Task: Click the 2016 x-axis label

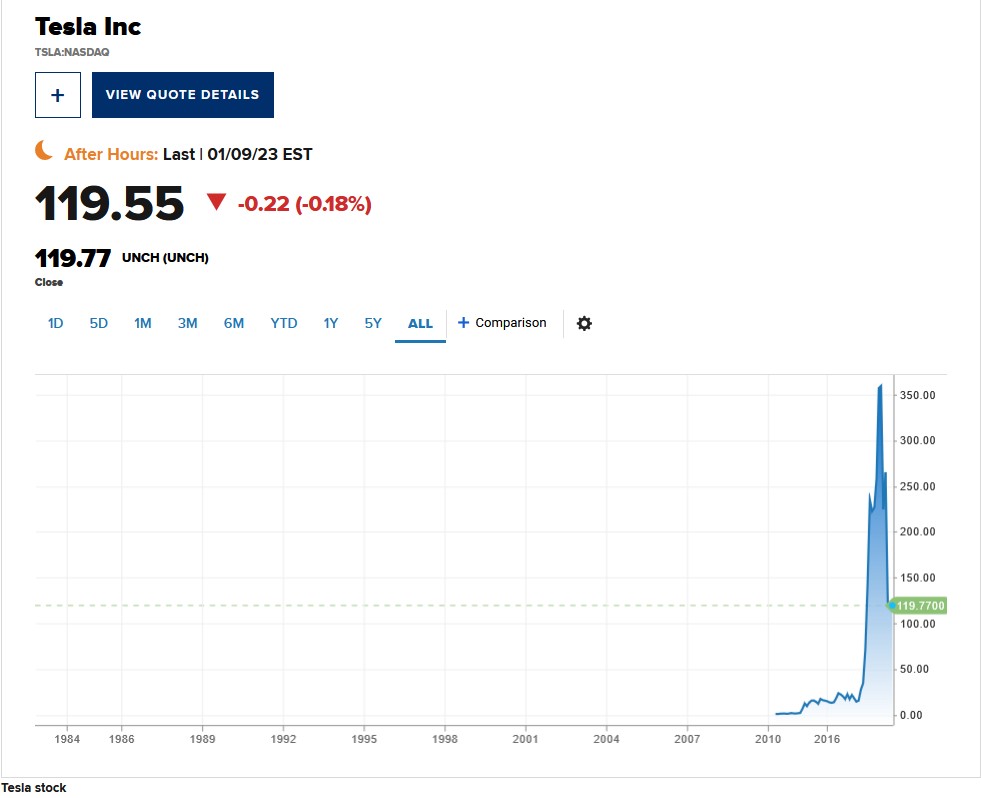Action: [826, 739]
